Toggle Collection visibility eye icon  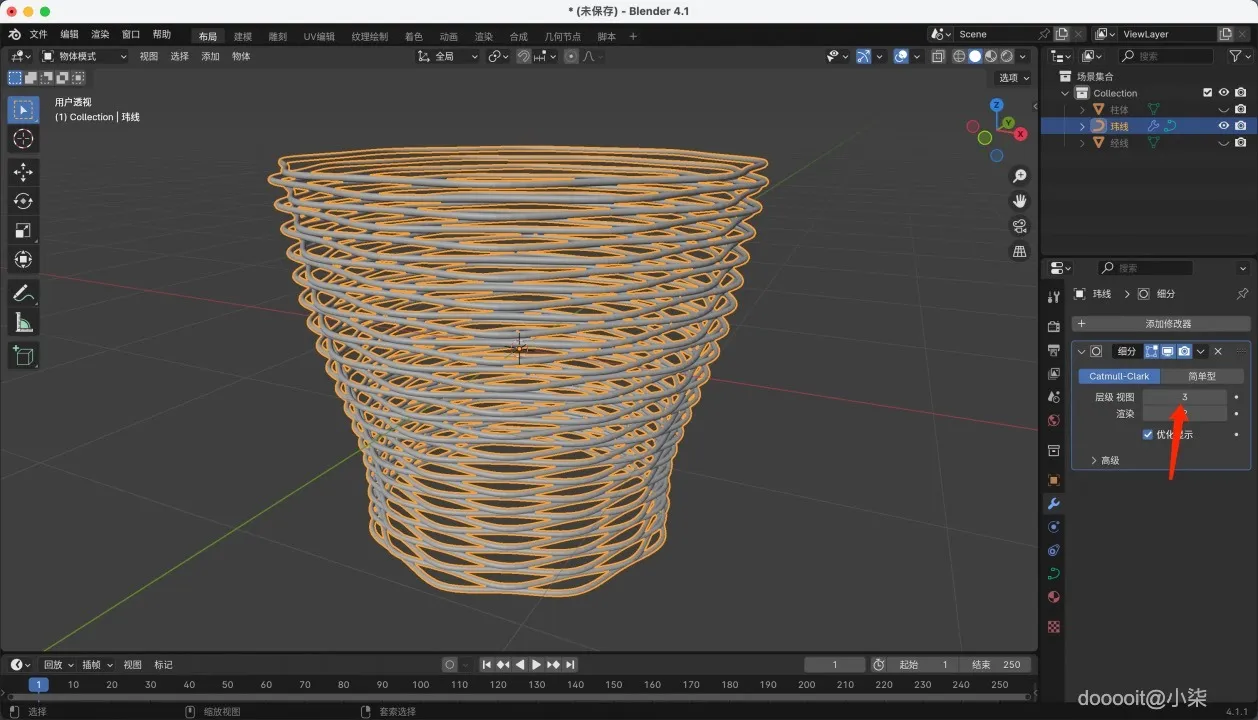pyautogui.click(x=1223, y=93)
